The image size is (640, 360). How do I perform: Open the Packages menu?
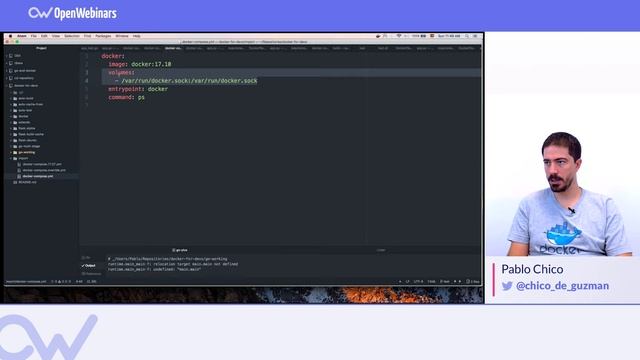(x=103, y=36)
